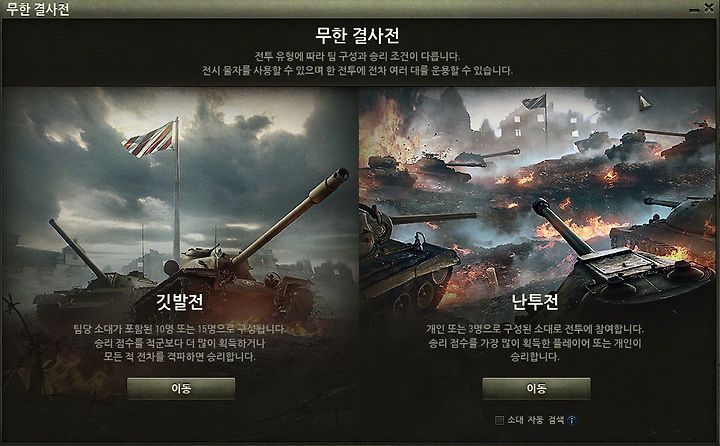Select the 난투전 mode title
The image size is (720, 446).
[535, 302]
